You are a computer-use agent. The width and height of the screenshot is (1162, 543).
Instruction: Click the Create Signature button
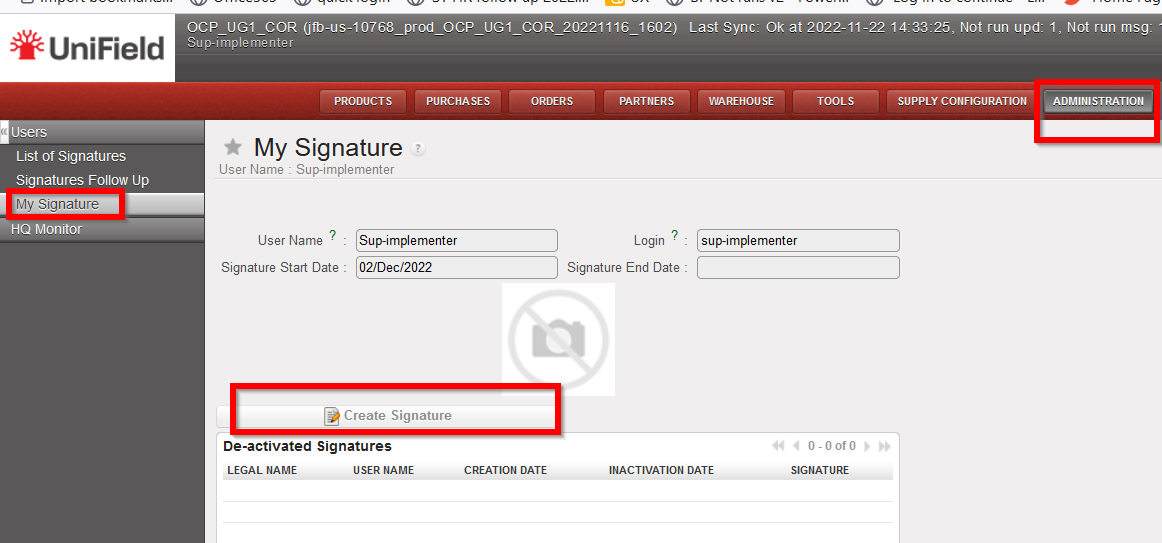tap(388, 416)
